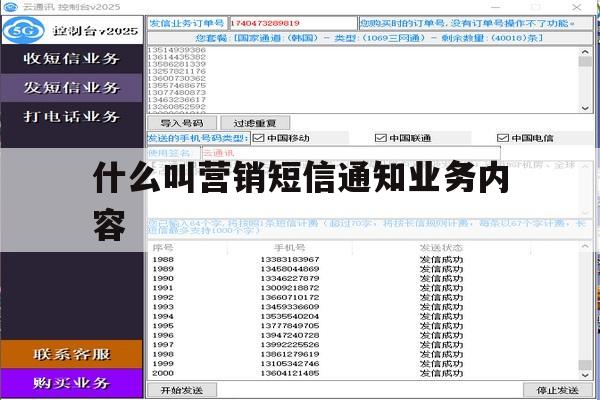Click the 购买业务 button

[x=72, y=383]
